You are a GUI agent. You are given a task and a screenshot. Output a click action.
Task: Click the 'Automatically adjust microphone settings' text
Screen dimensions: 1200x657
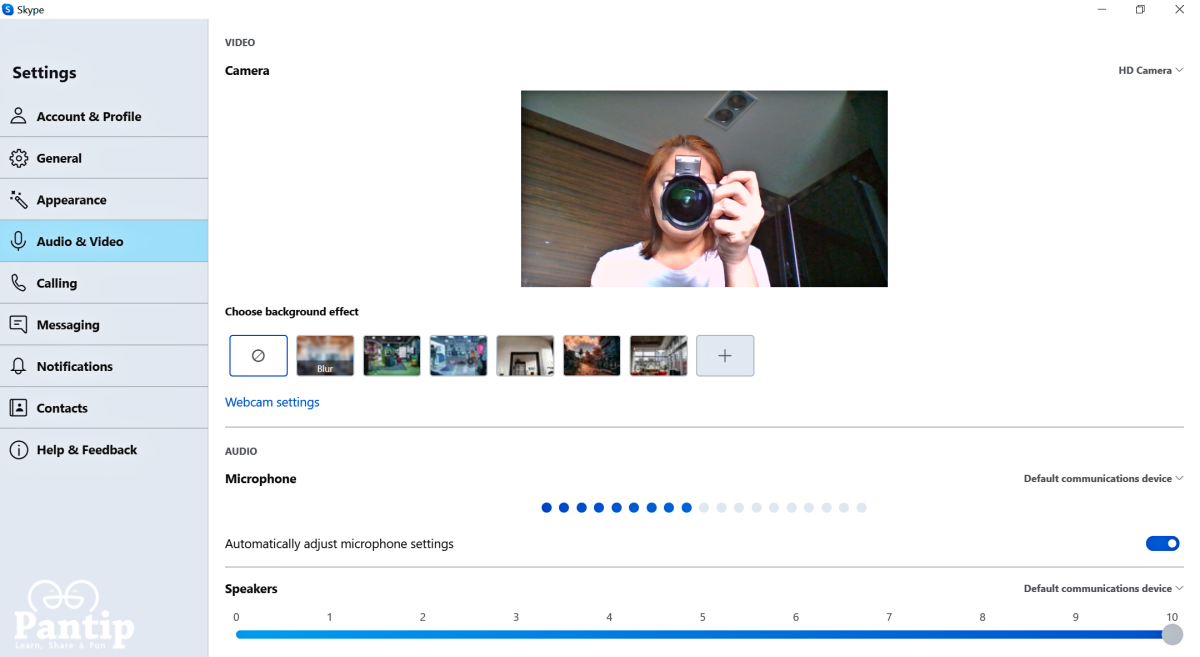[339, 544]
